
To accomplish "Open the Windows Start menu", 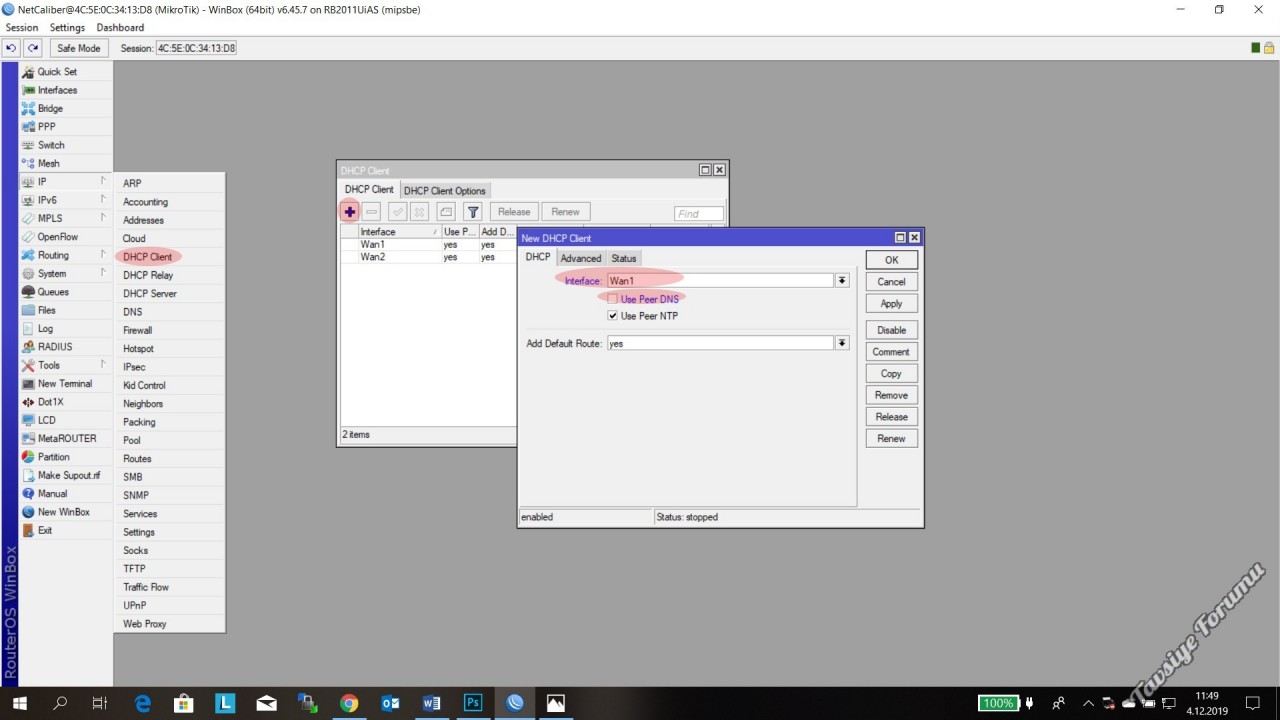I will [19, 703].
